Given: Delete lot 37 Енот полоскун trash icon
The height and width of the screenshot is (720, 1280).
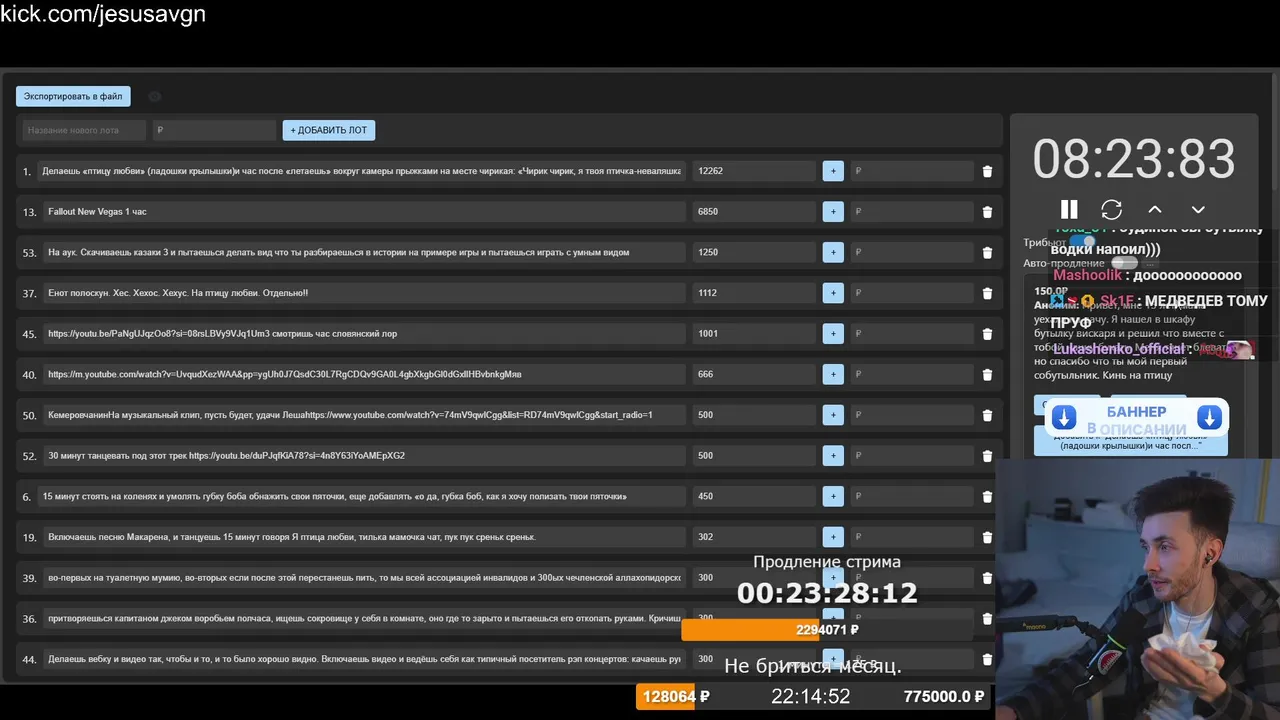Looking at the screenshot, I should point(987,293).
